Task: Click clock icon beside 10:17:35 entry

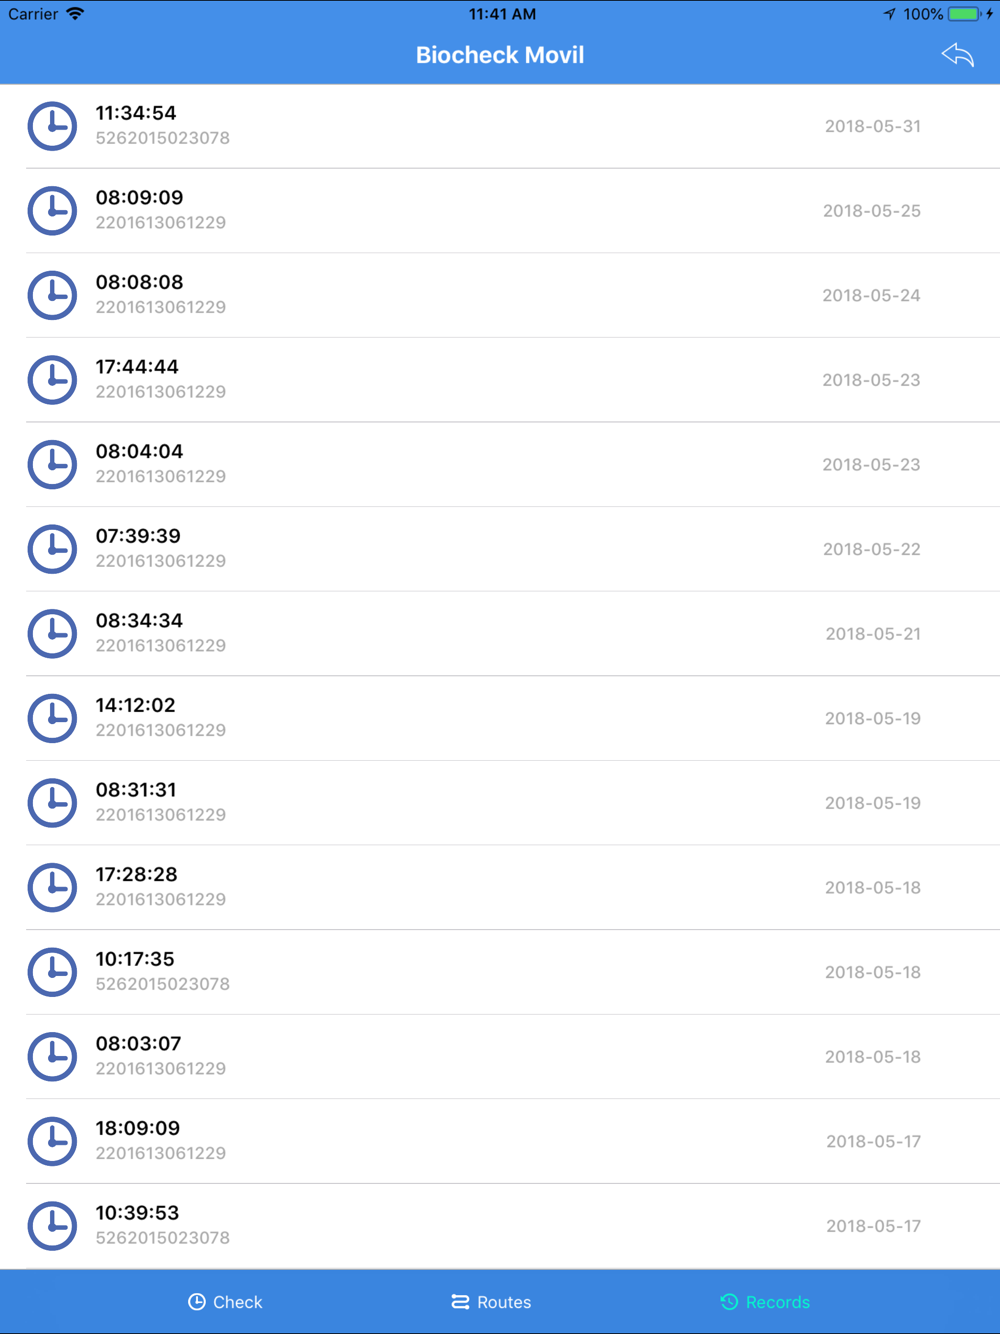Action: click(x=52, y=972)
